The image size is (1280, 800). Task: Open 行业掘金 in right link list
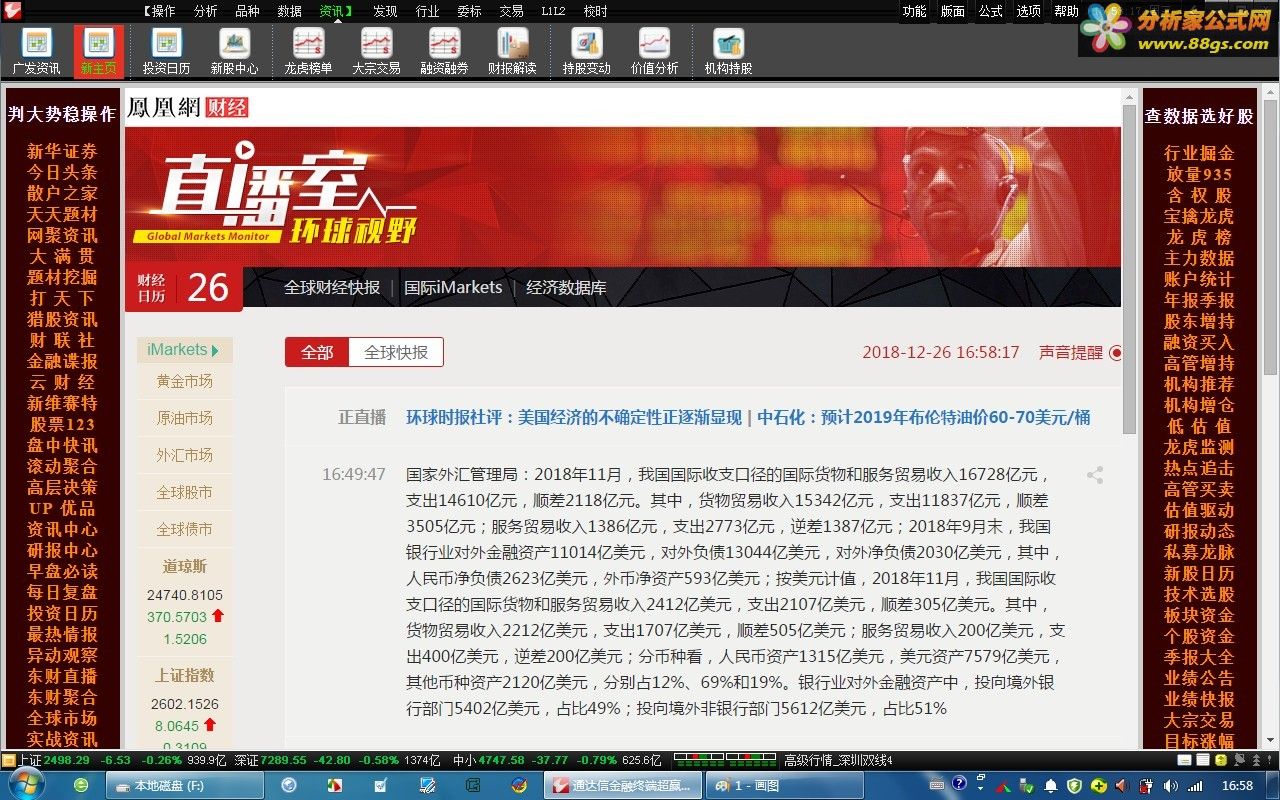click(1199, 153)
